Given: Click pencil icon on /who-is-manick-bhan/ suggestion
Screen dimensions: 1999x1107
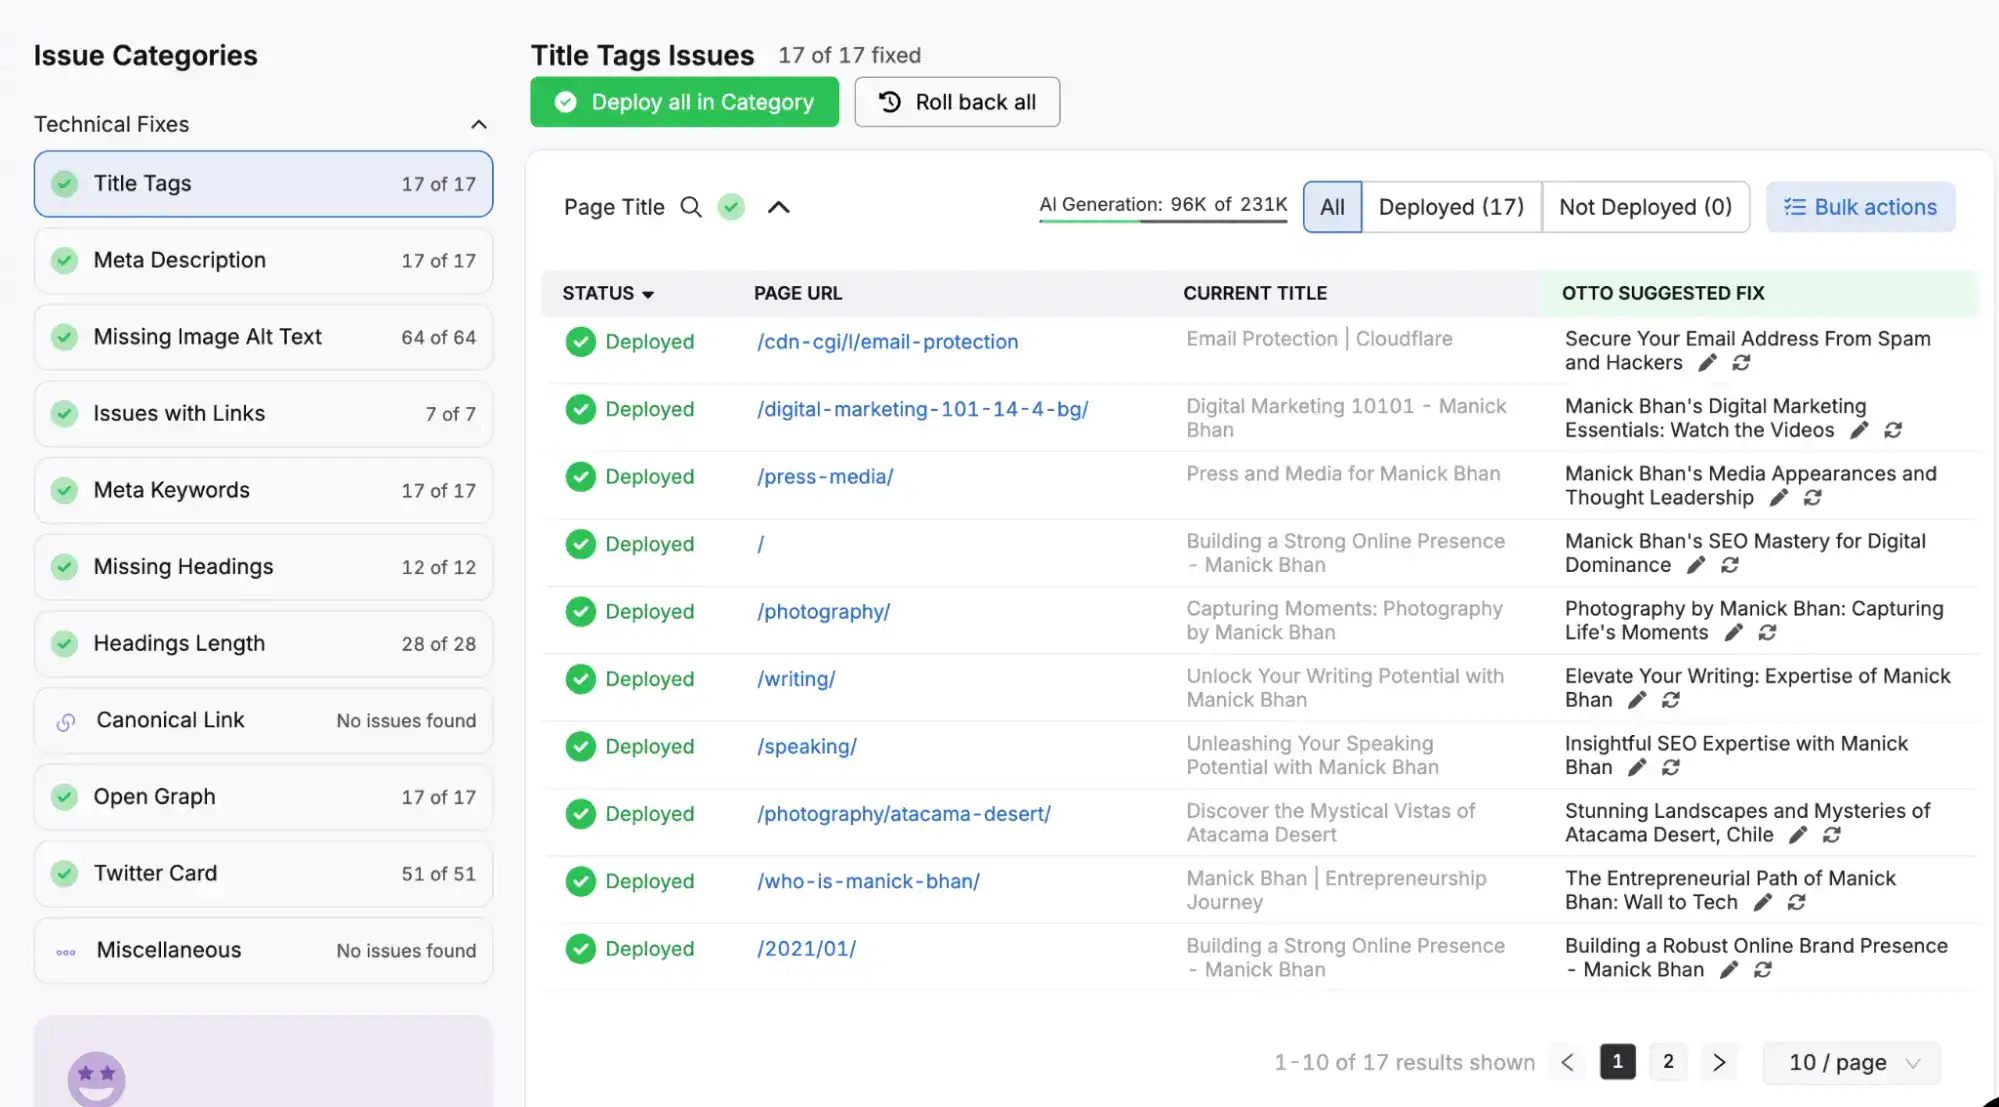Looking at the screenshot, I should [1763, 903].
